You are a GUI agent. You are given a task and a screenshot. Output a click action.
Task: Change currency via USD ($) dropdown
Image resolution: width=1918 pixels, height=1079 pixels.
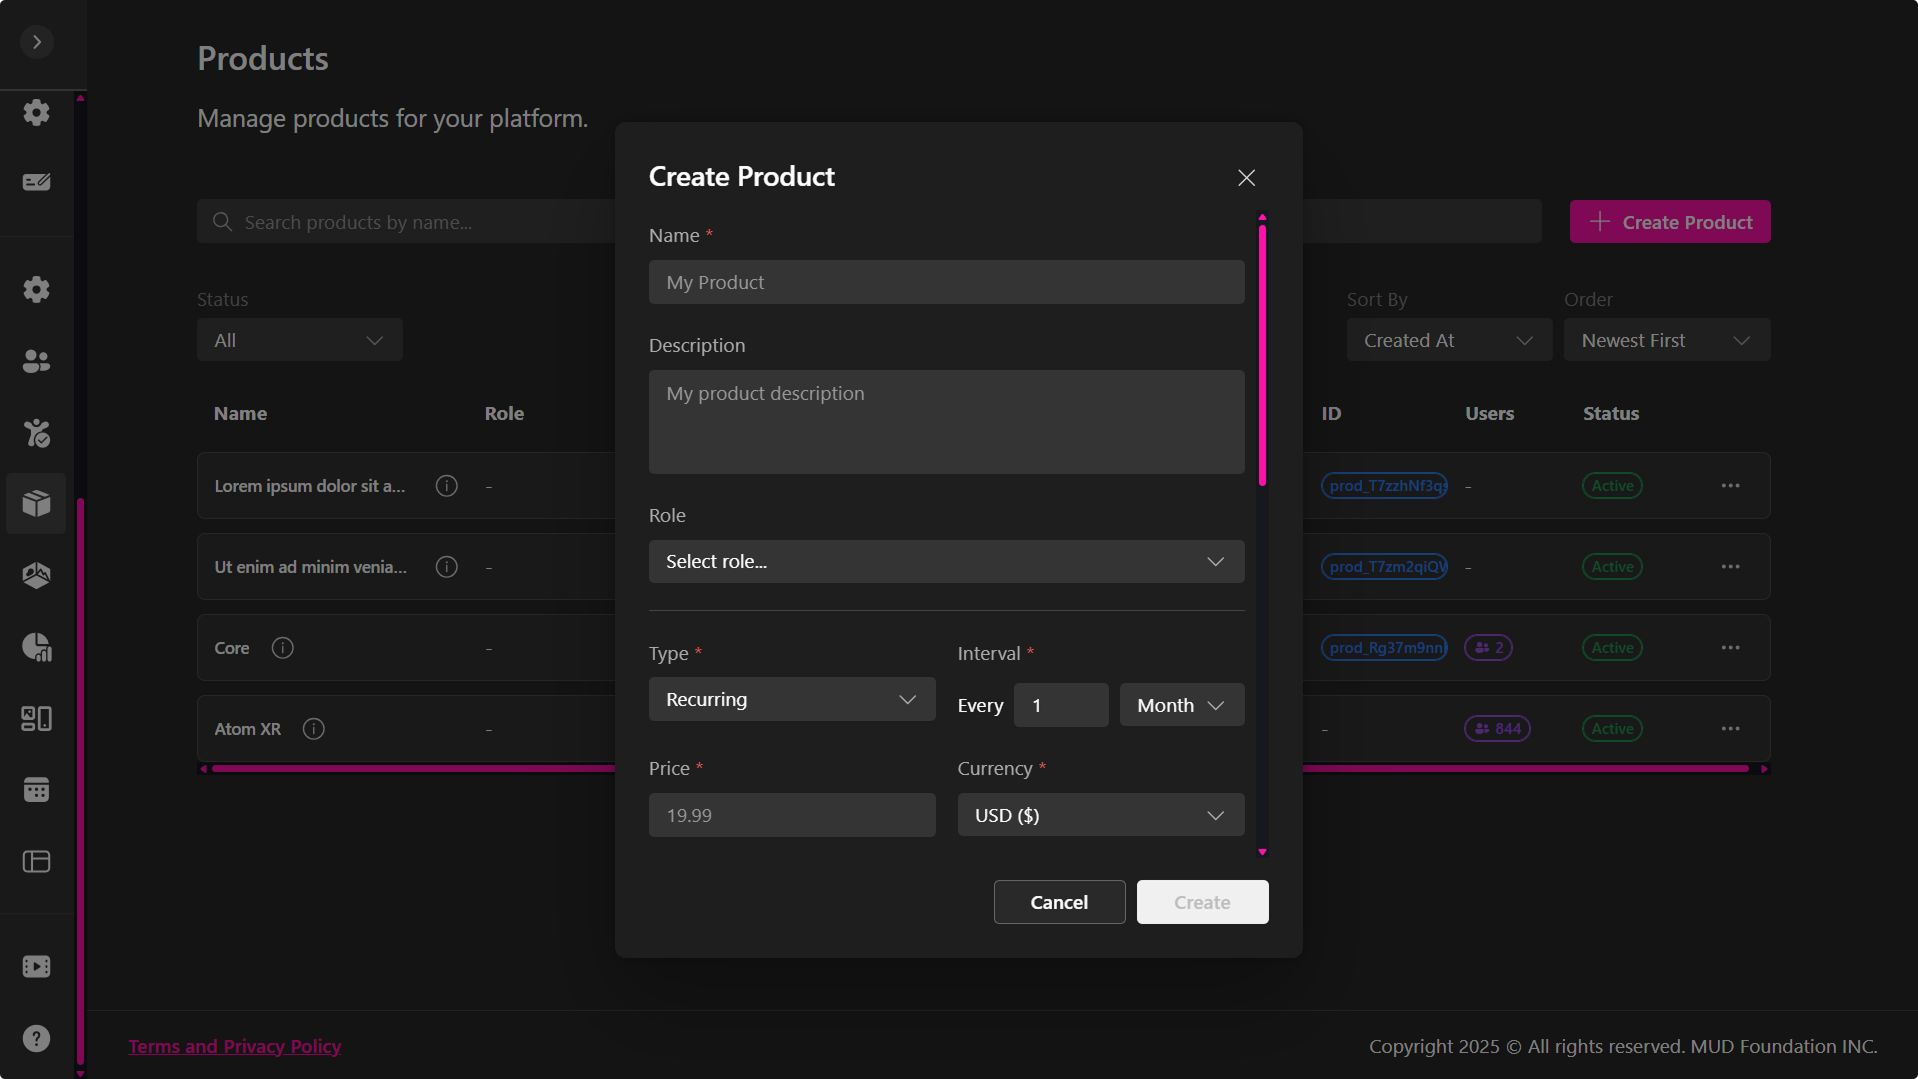(x=1100, y=815)
